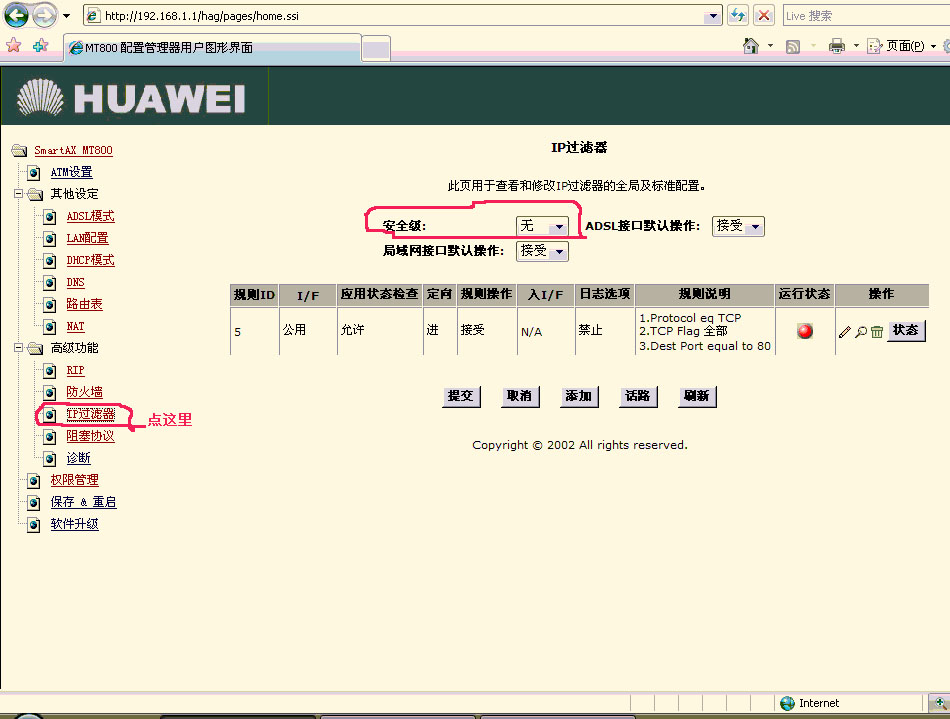Viewport: 950px width, 719px height.
Task: Open the 页面(P) browser menu
Action: pyautogui.click(x=904, y=46)
